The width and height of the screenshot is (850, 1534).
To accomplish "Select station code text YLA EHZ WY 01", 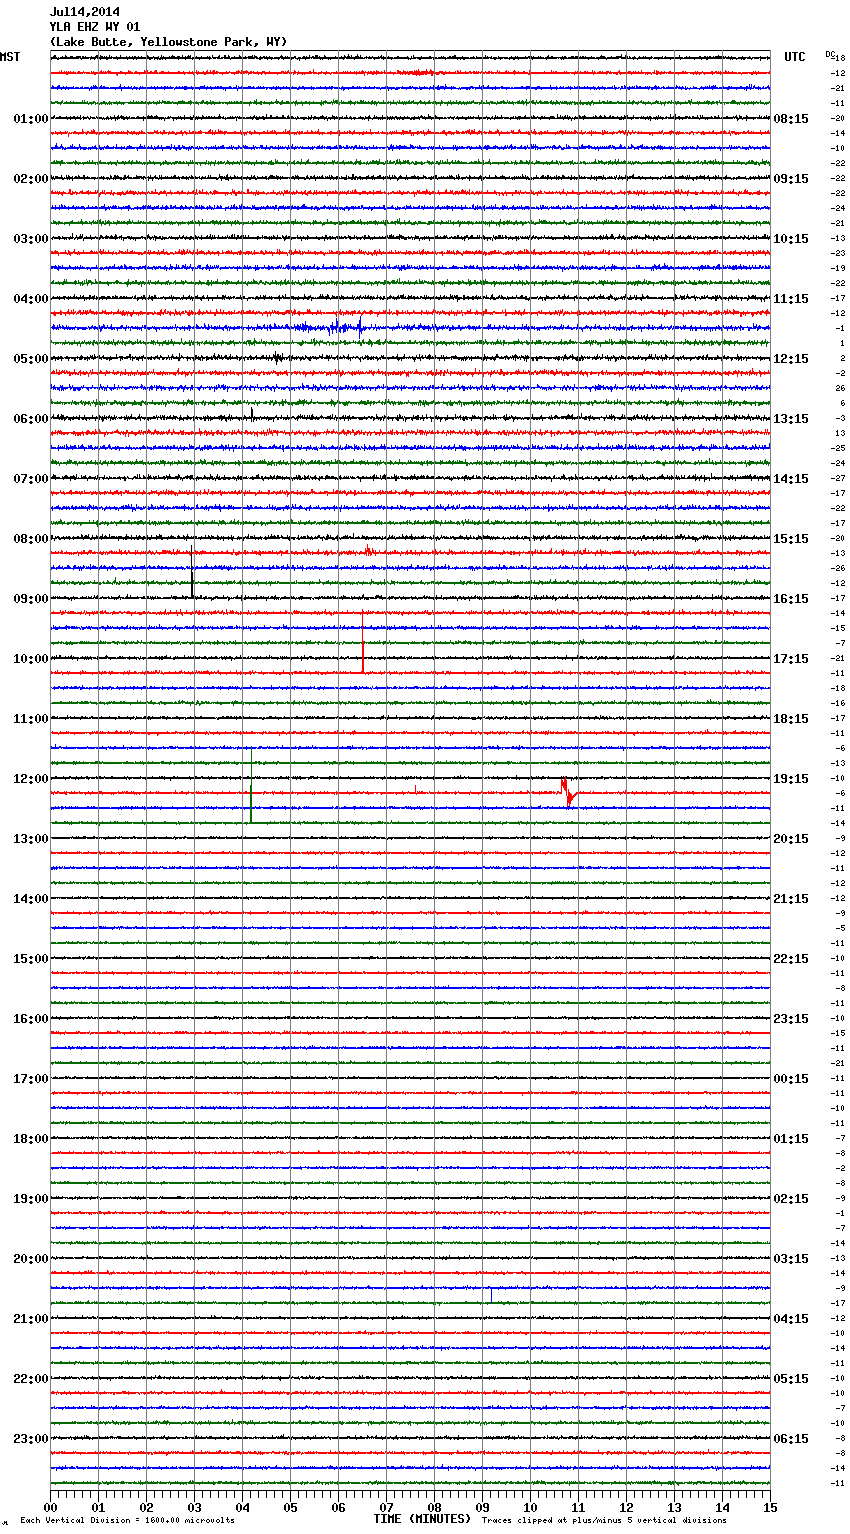I will 95,27.
